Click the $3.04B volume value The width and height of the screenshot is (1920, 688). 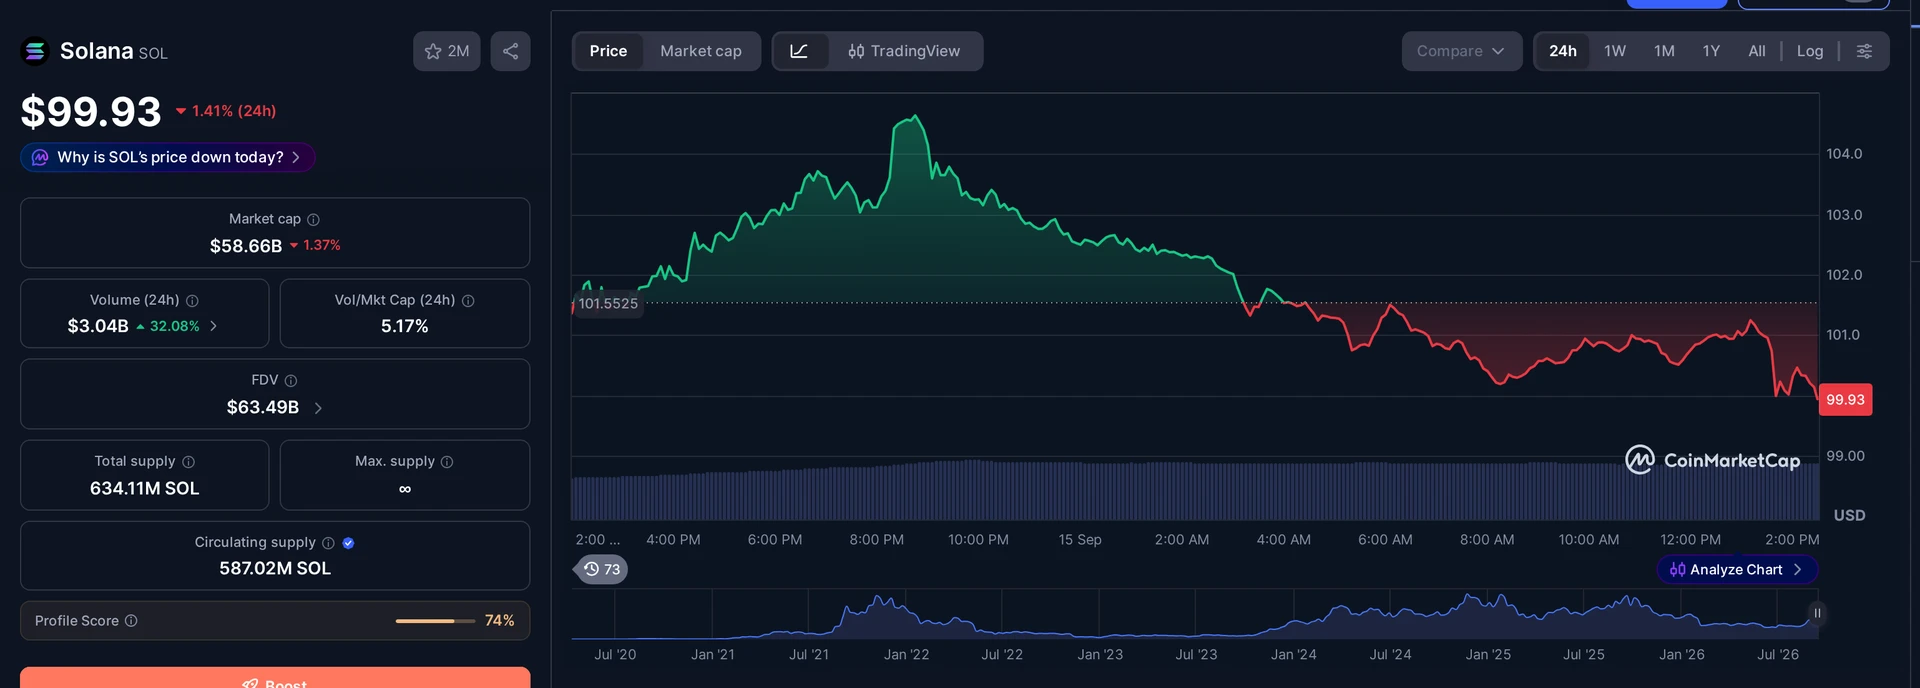[98, 326]
